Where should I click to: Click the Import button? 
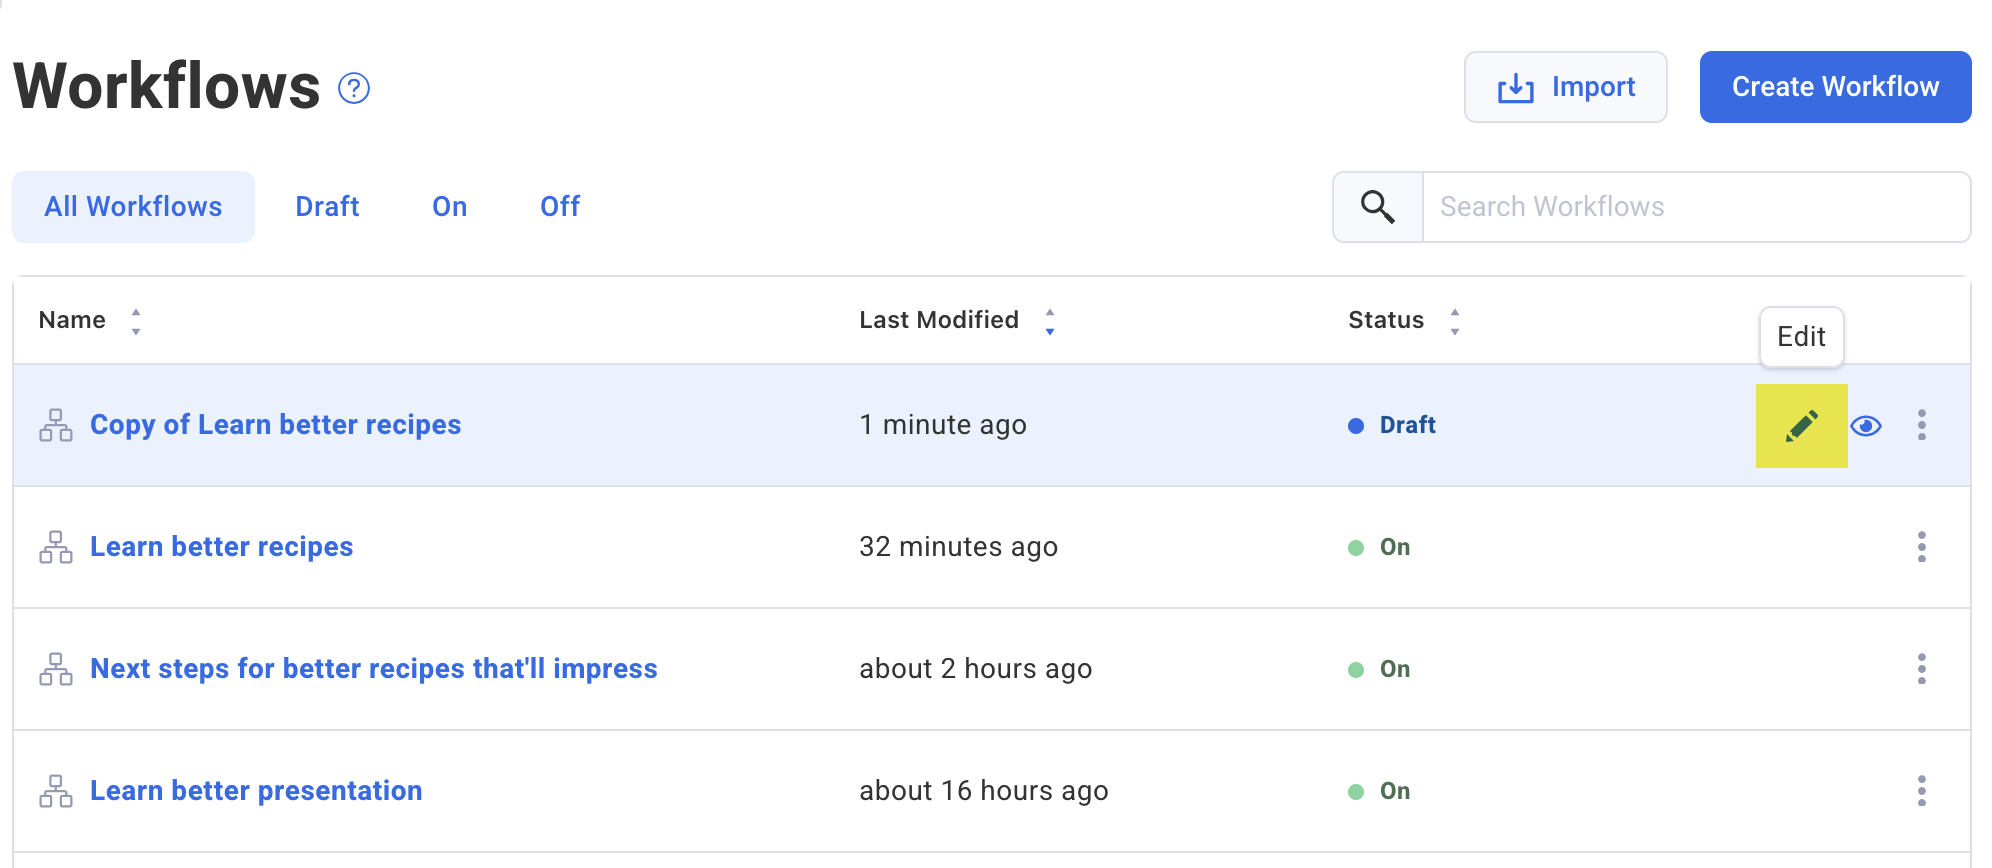(1565, 87)
